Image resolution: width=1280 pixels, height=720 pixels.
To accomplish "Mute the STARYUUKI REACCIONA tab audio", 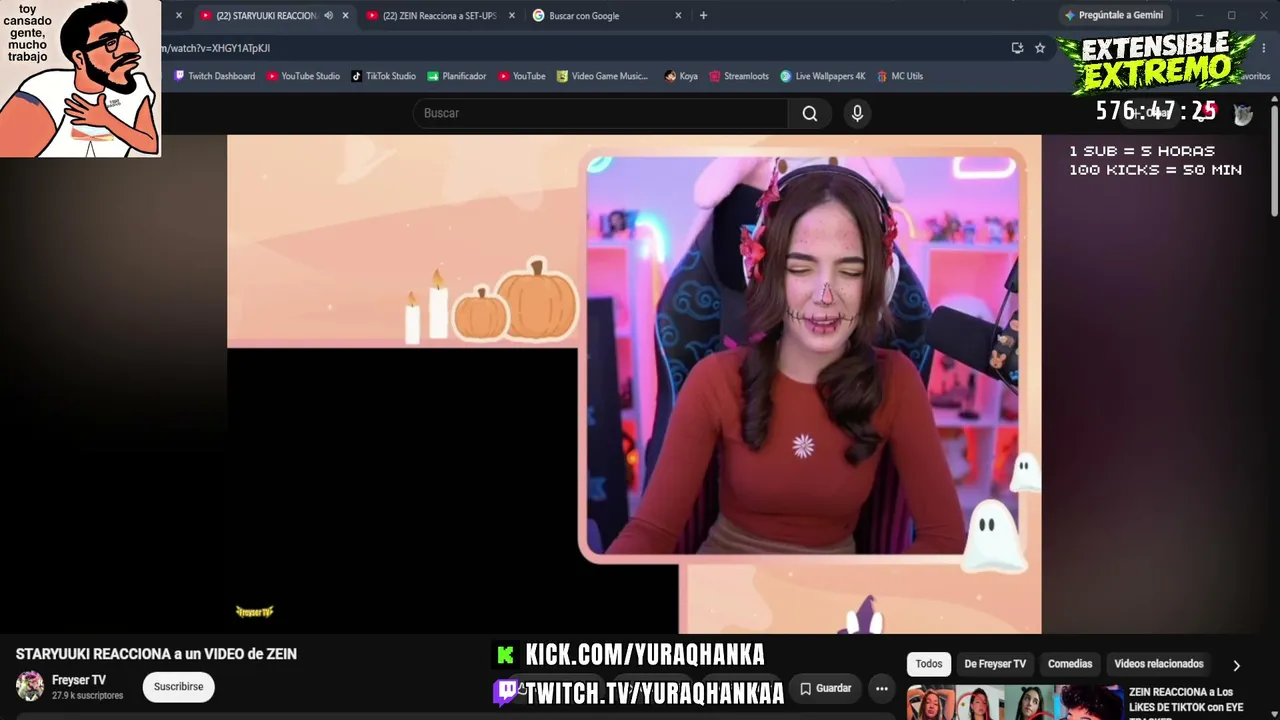I will tap(328, 16).
